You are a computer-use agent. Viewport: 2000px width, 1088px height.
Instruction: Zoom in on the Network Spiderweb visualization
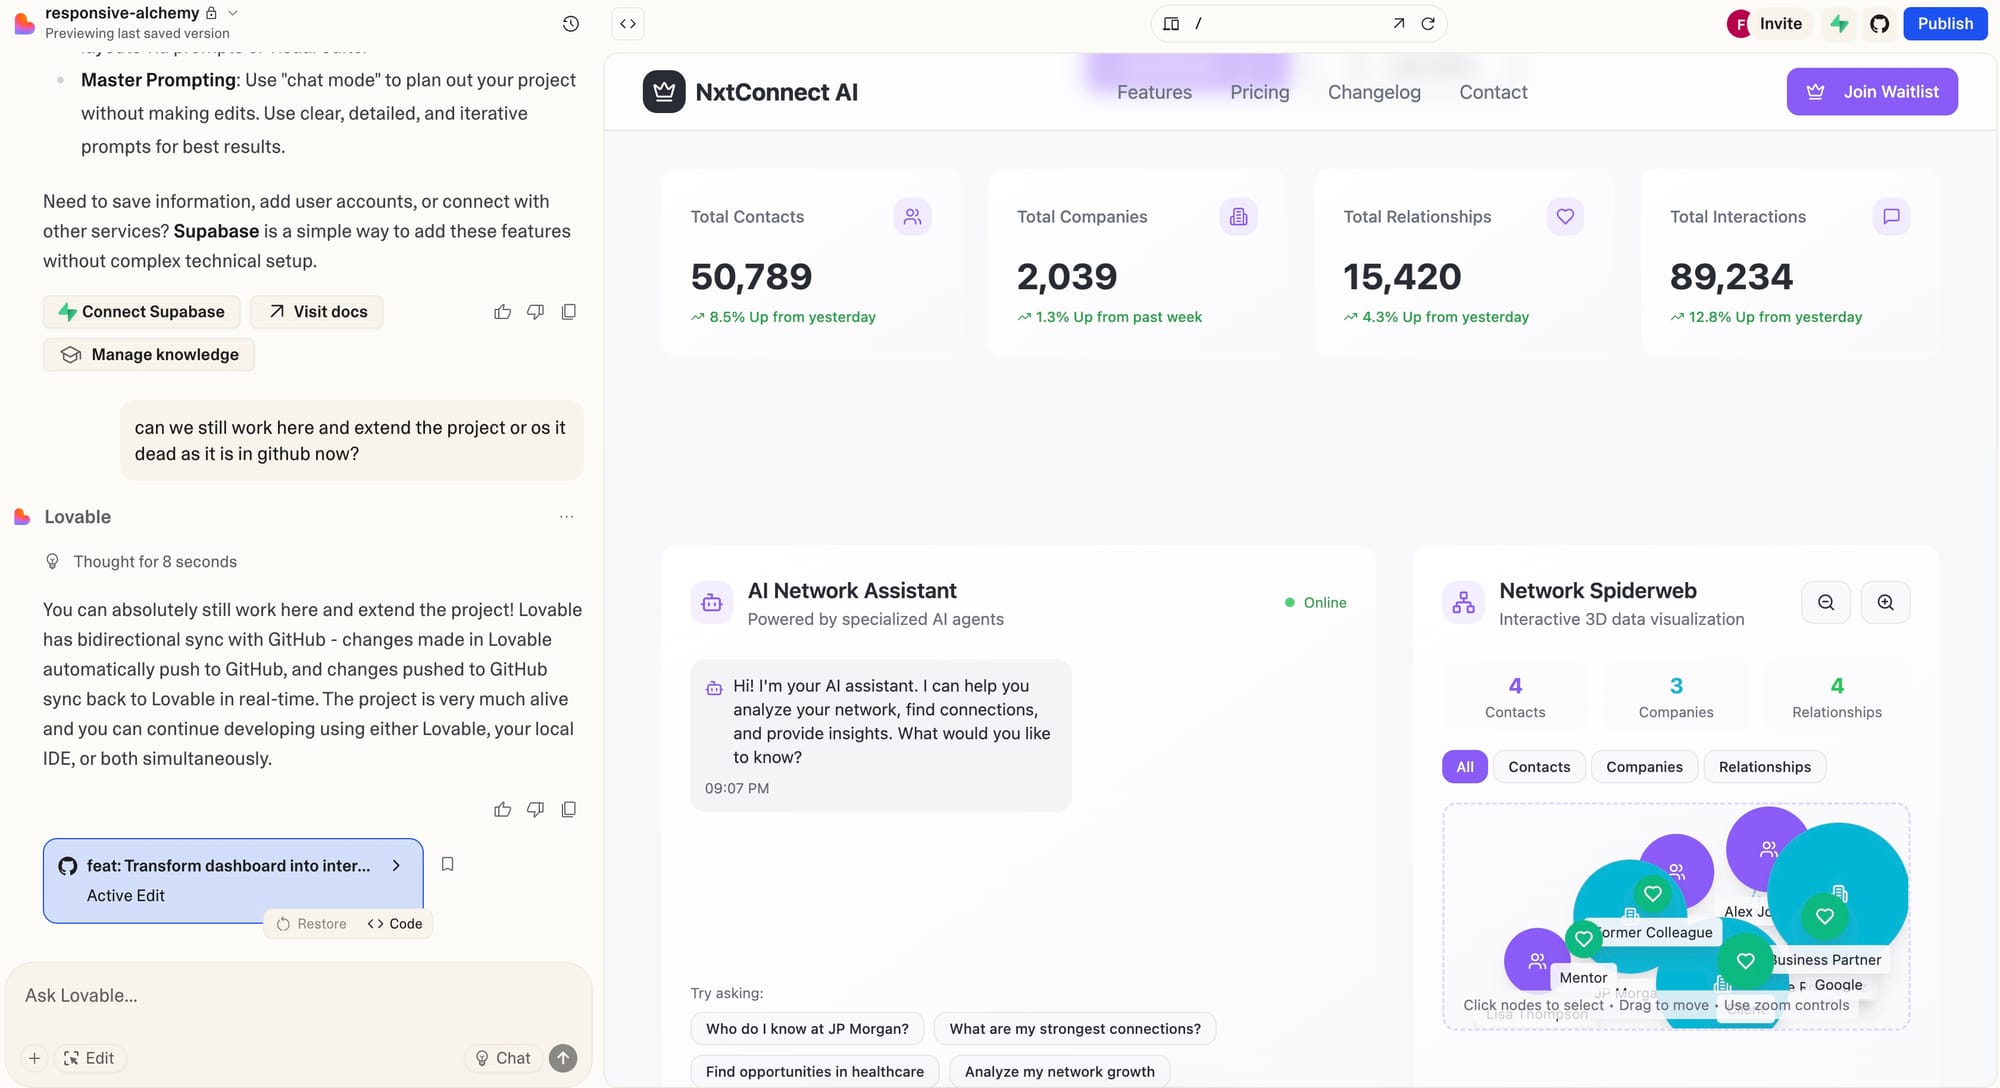[1885, 602]
